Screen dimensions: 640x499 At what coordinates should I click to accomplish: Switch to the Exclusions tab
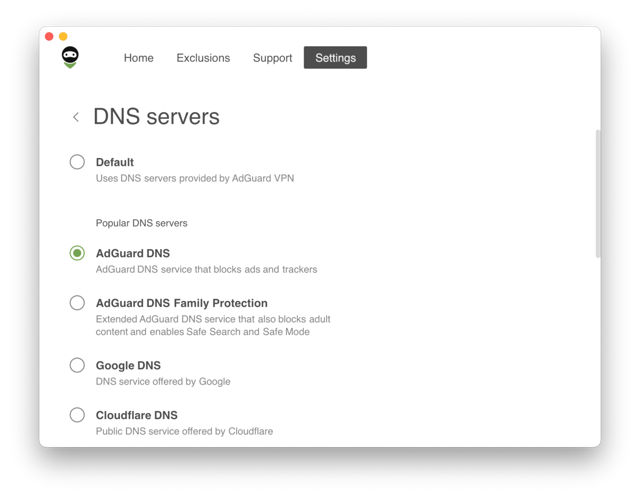coord(203,58)
